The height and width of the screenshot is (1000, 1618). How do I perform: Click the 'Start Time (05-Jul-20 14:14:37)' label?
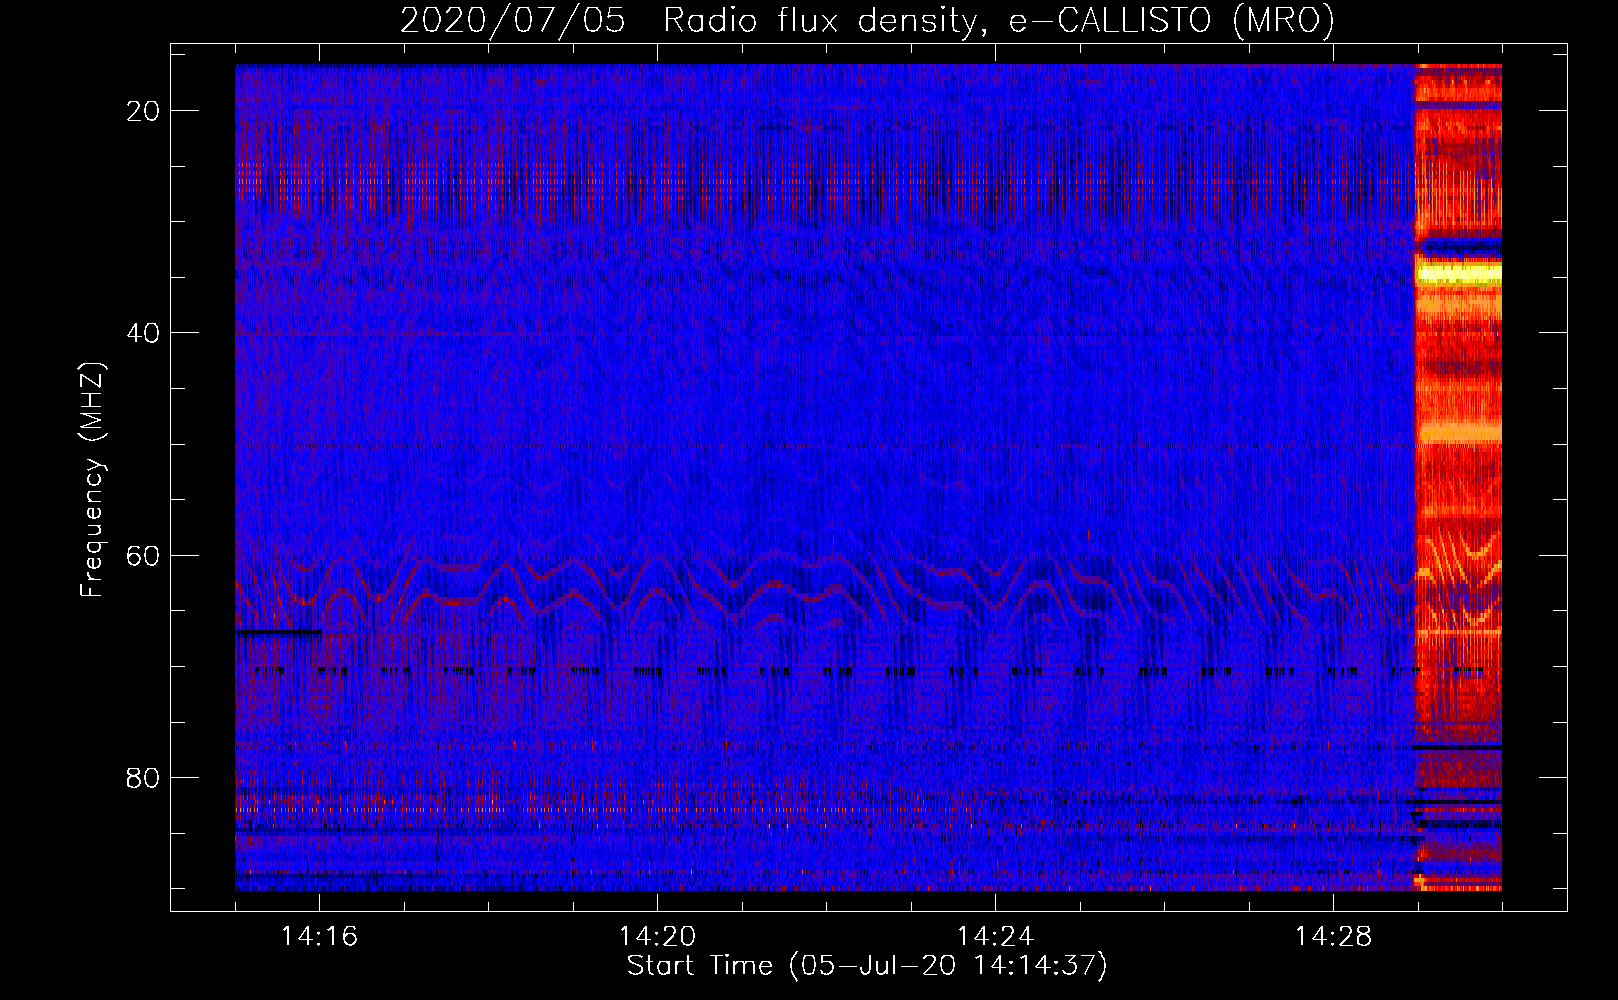click(x=867, y=966)
